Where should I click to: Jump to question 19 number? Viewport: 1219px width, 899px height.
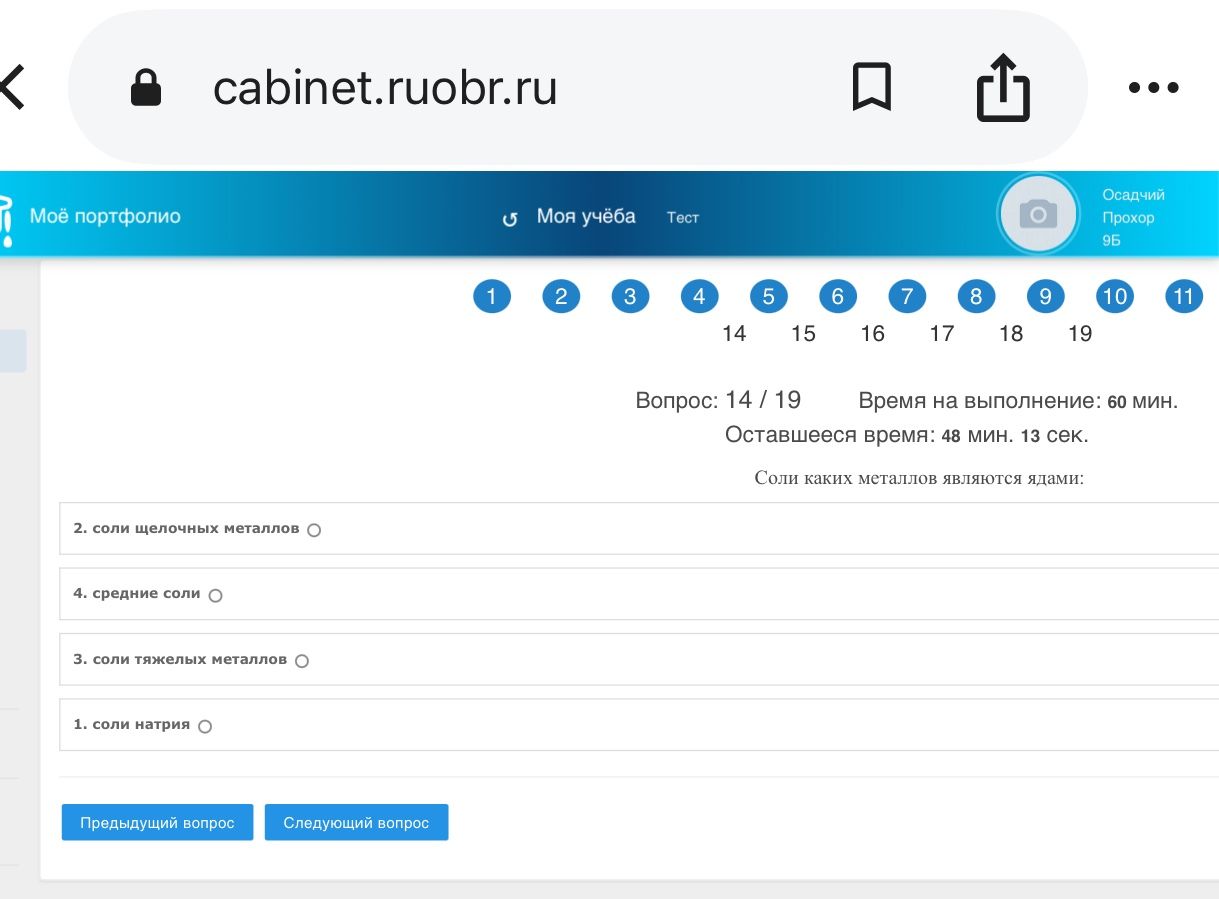(1080, 334)
